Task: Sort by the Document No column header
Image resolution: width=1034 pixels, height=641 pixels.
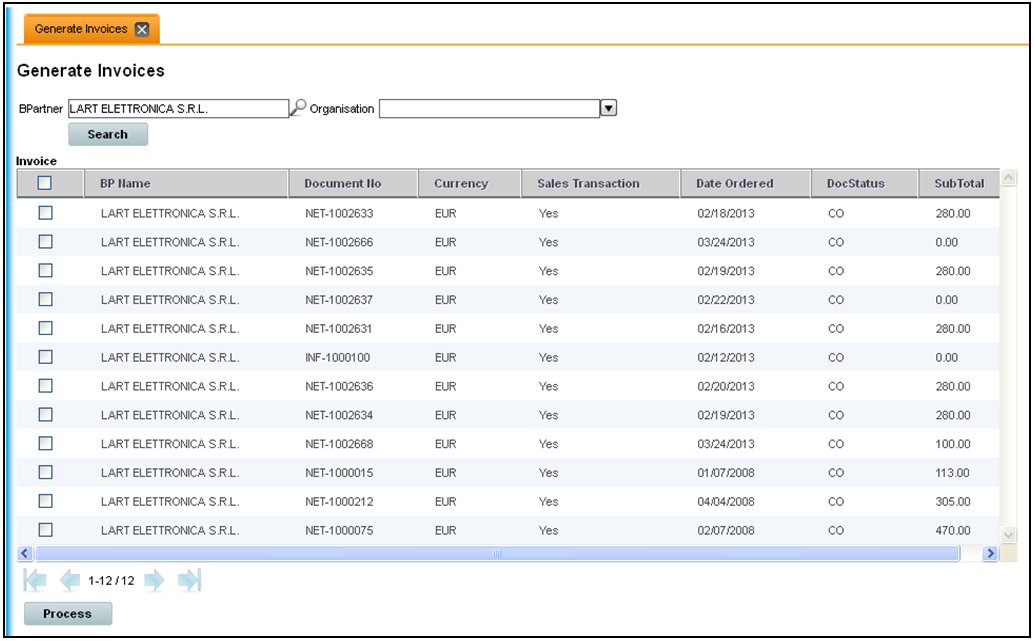Action: (343, 183)
